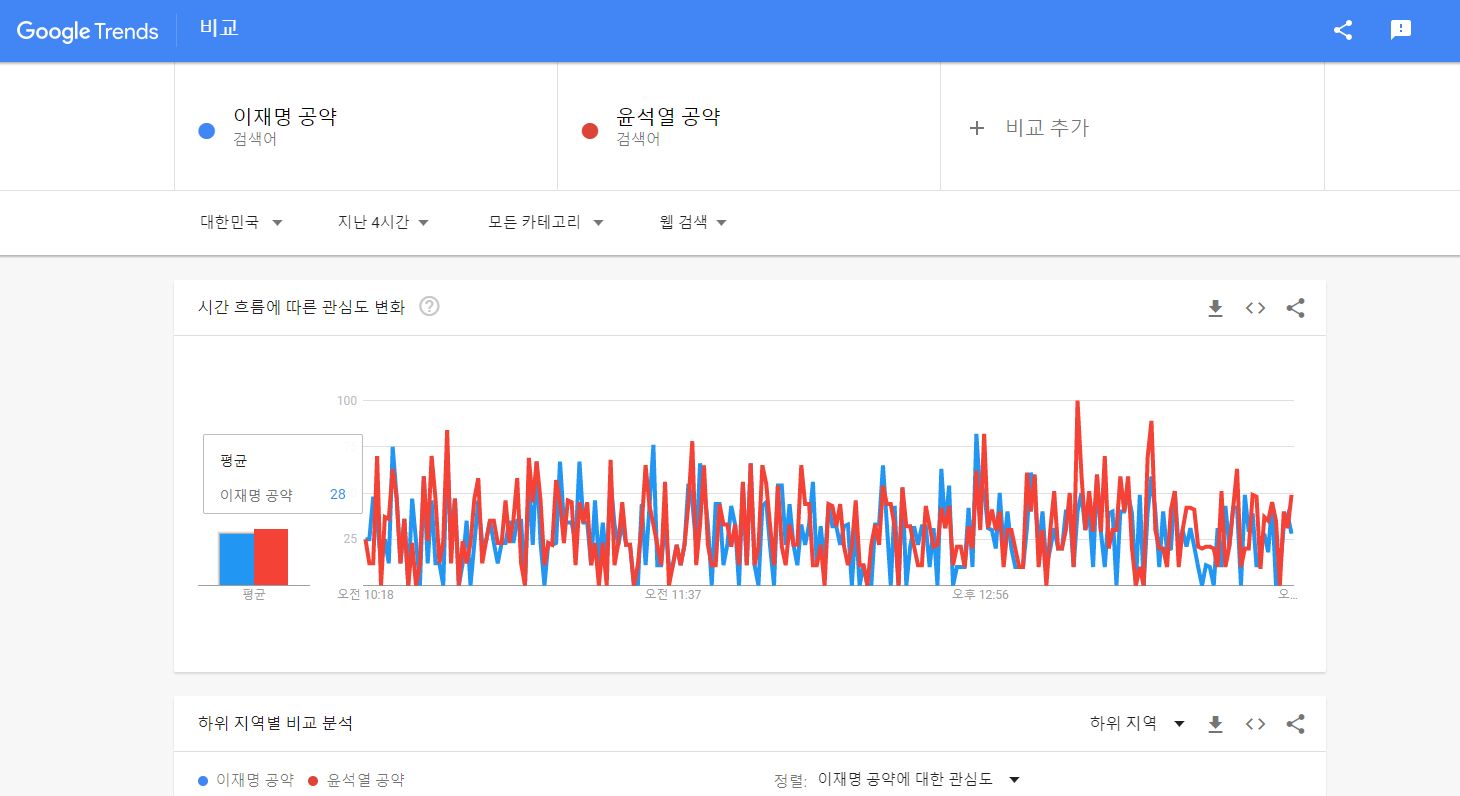The image size is (1460, 796).
Task: Open the 웹 검색 search type dropdown
Action: click(x=693, y=222)
